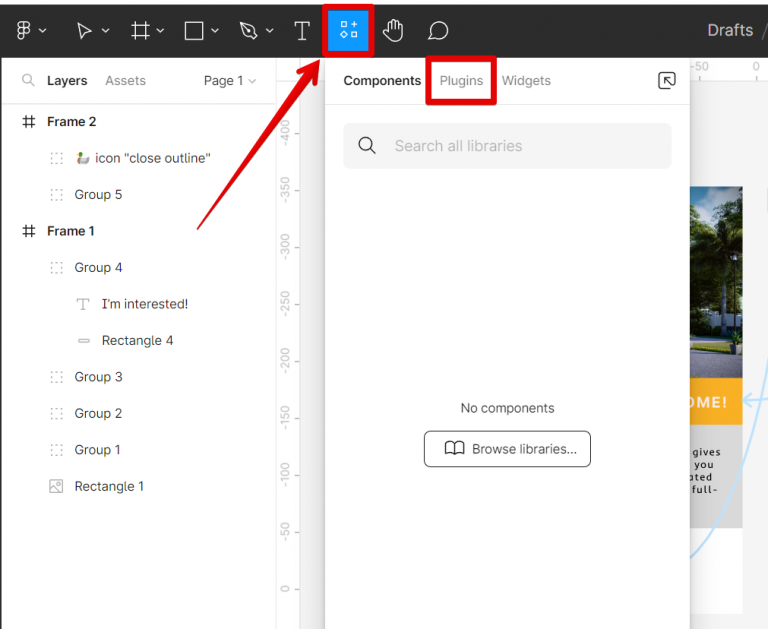
Task: Switch to the Components tab
Action: pyautogui.click(x=382, y=80)
